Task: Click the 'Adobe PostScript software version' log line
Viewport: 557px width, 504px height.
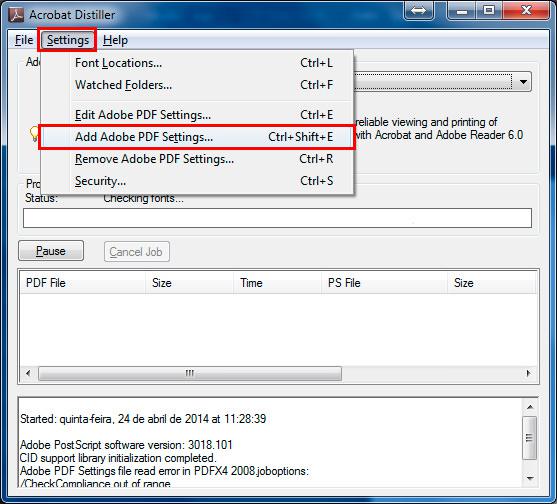Action: [126, 445]
